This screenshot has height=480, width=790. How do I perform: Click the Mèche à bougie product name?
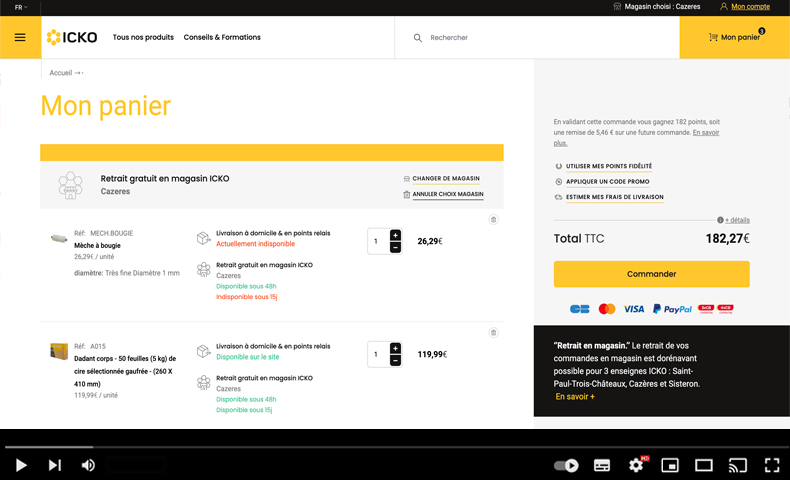pos(97,246)
